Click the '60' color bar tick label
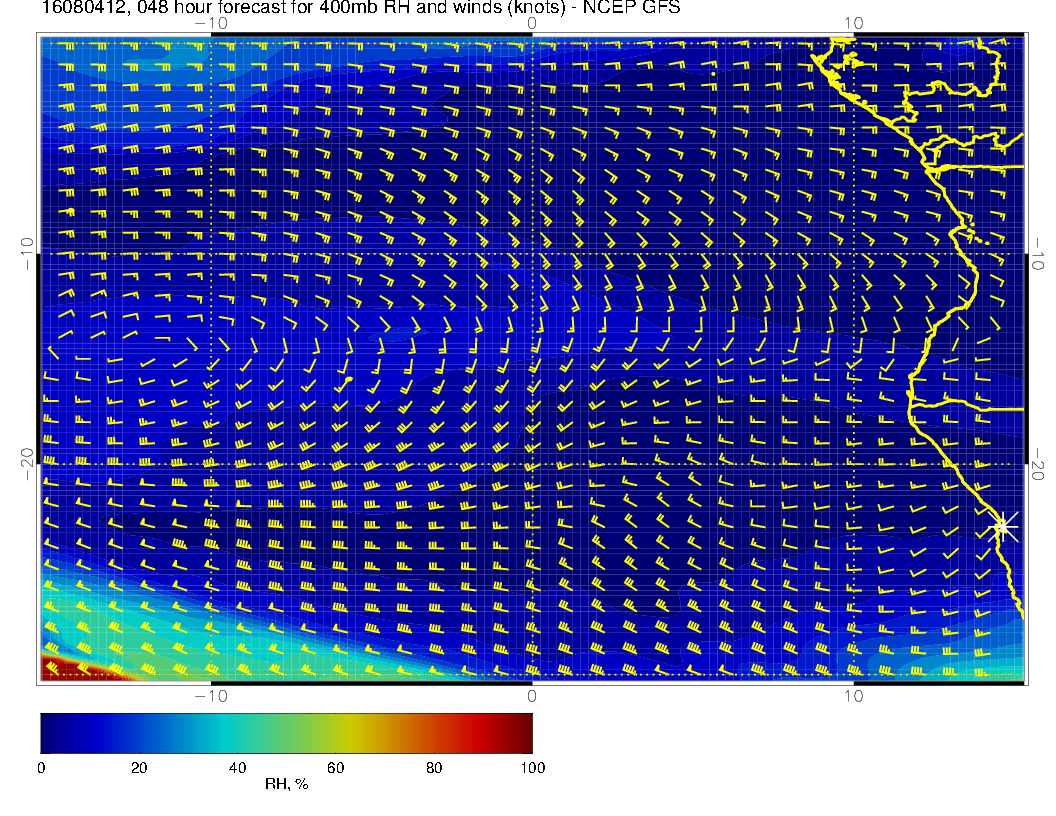 tap(335, 768)
